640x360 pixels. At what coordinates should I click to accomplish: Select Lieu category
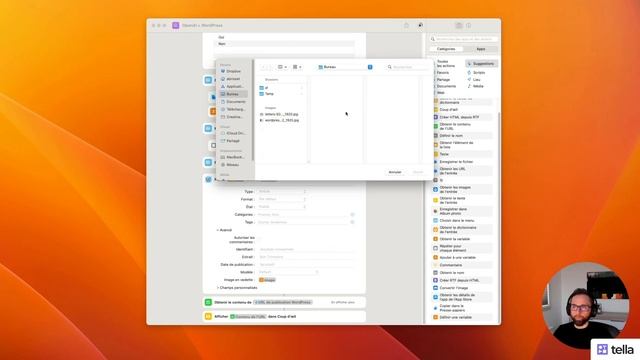[476, 80]
